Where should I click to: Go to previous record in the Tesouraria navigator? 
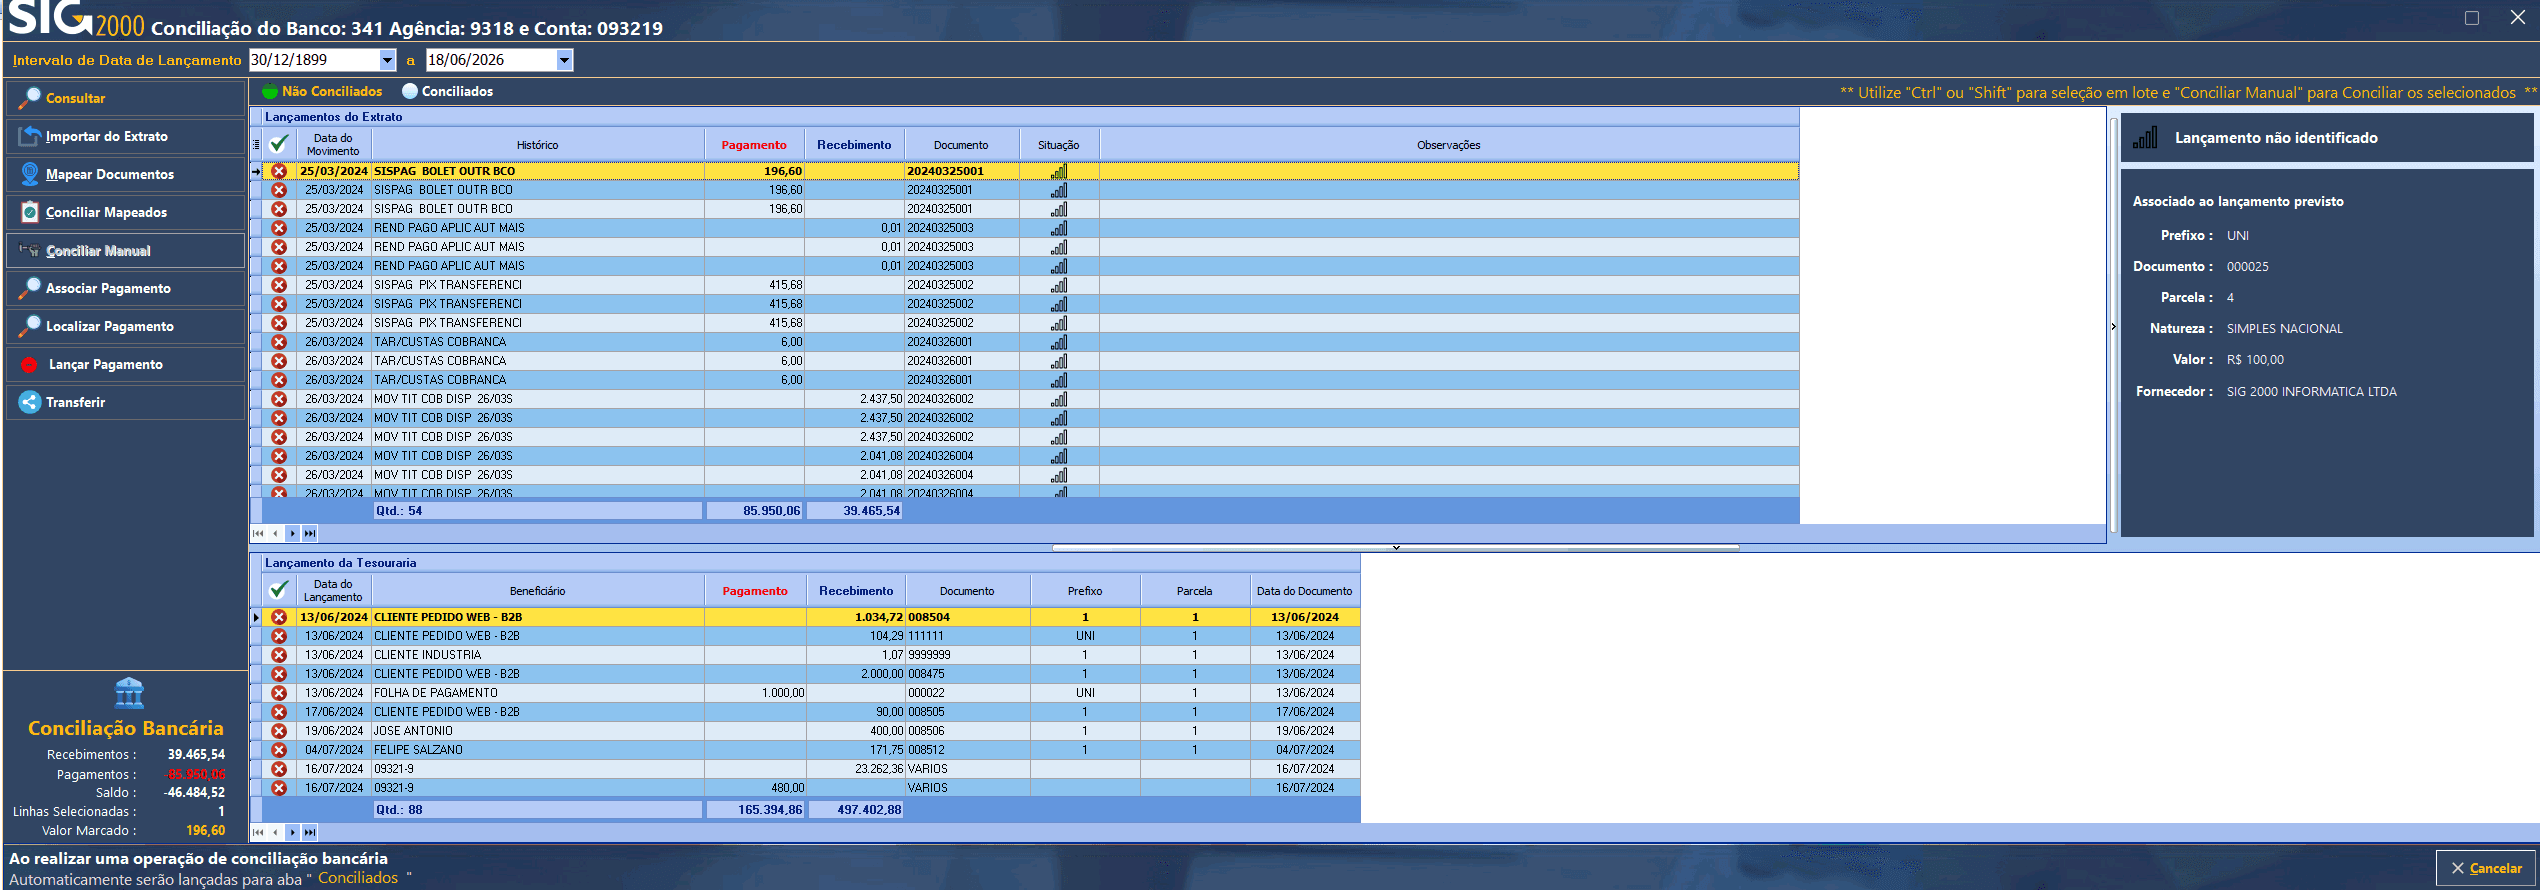(275, 832)
